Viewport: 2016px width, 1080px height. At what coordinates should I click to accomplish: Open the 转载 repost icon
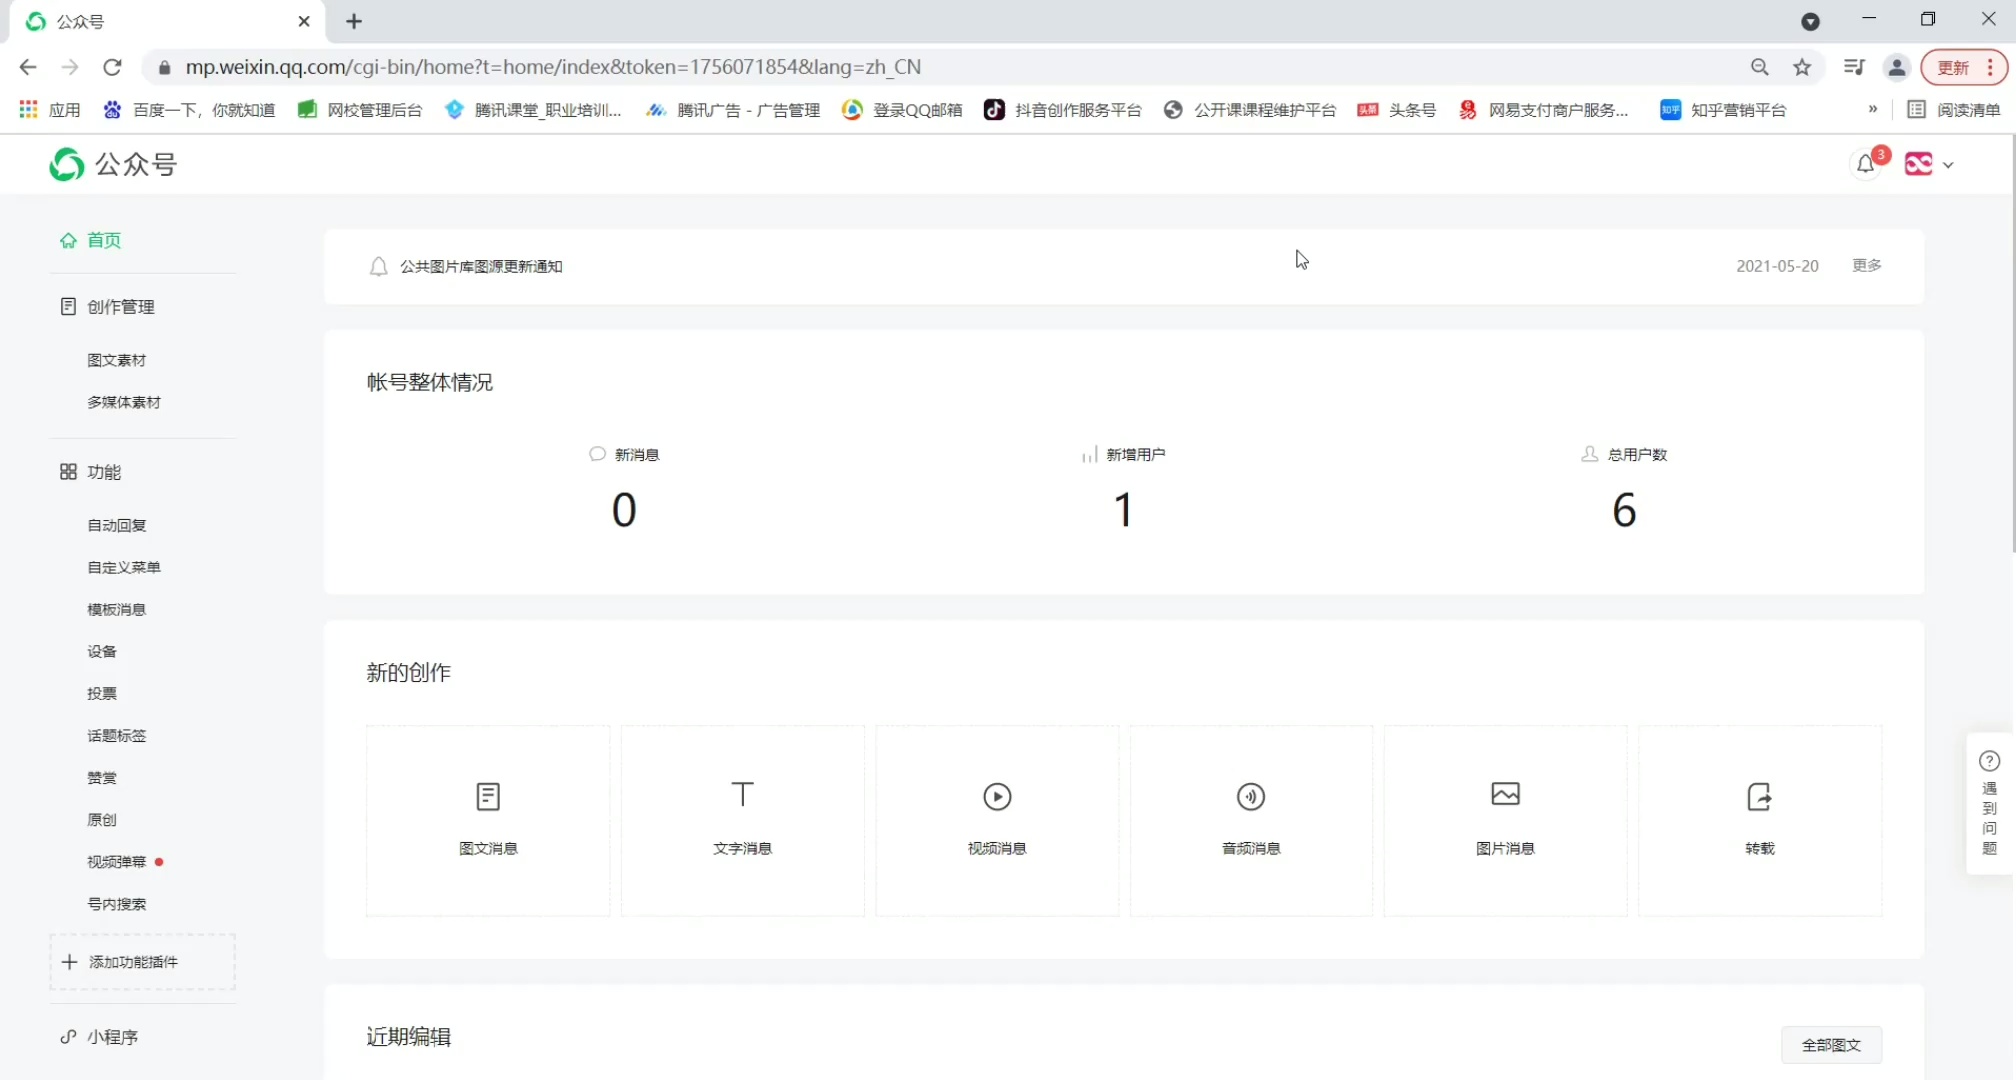[x=1759, y=797]
